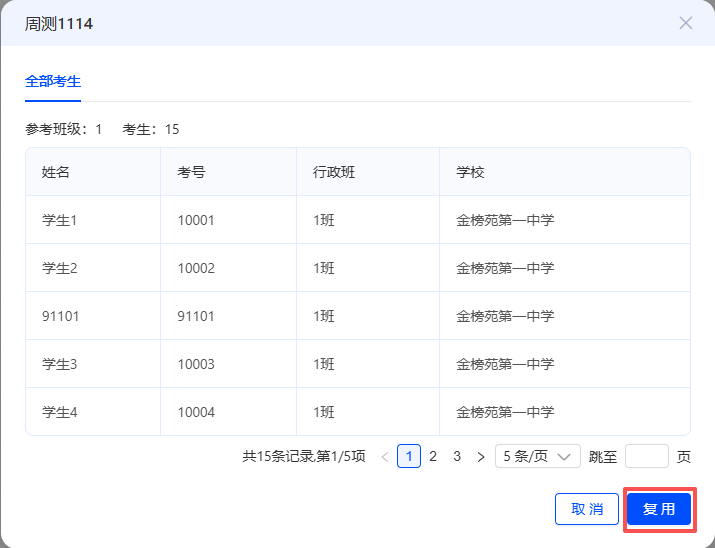The height and width of the screenshot is (548, 715).
Task: Click the 取消 button
Action: [x=587, y=509]
